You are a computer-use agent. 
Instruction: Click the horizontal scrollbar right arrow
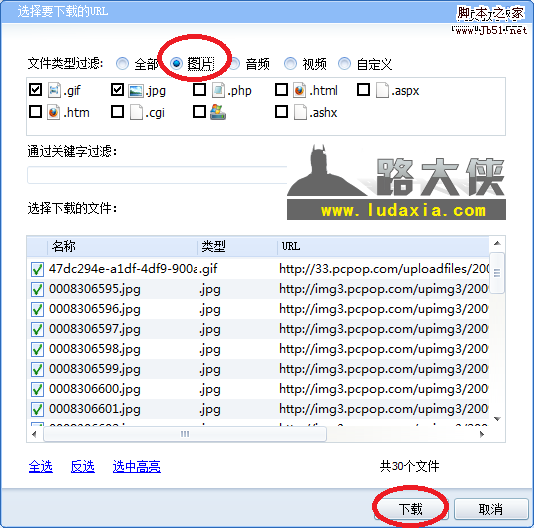coord(482,434)
